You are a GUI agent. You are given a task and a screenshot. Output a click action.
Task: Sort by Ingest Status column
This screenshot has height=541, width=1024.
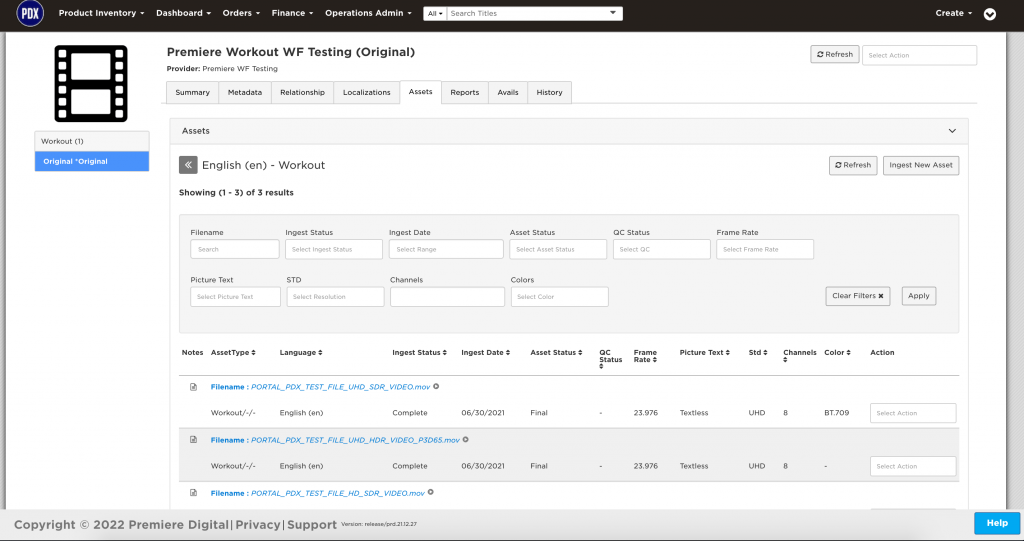pos(419,353)
